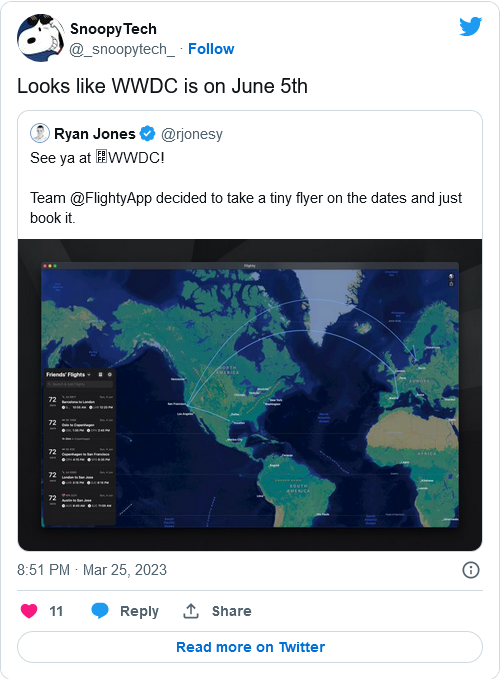Follow the @_snoopytech_ account
The image size is (500, 679).
pos(211,49)
